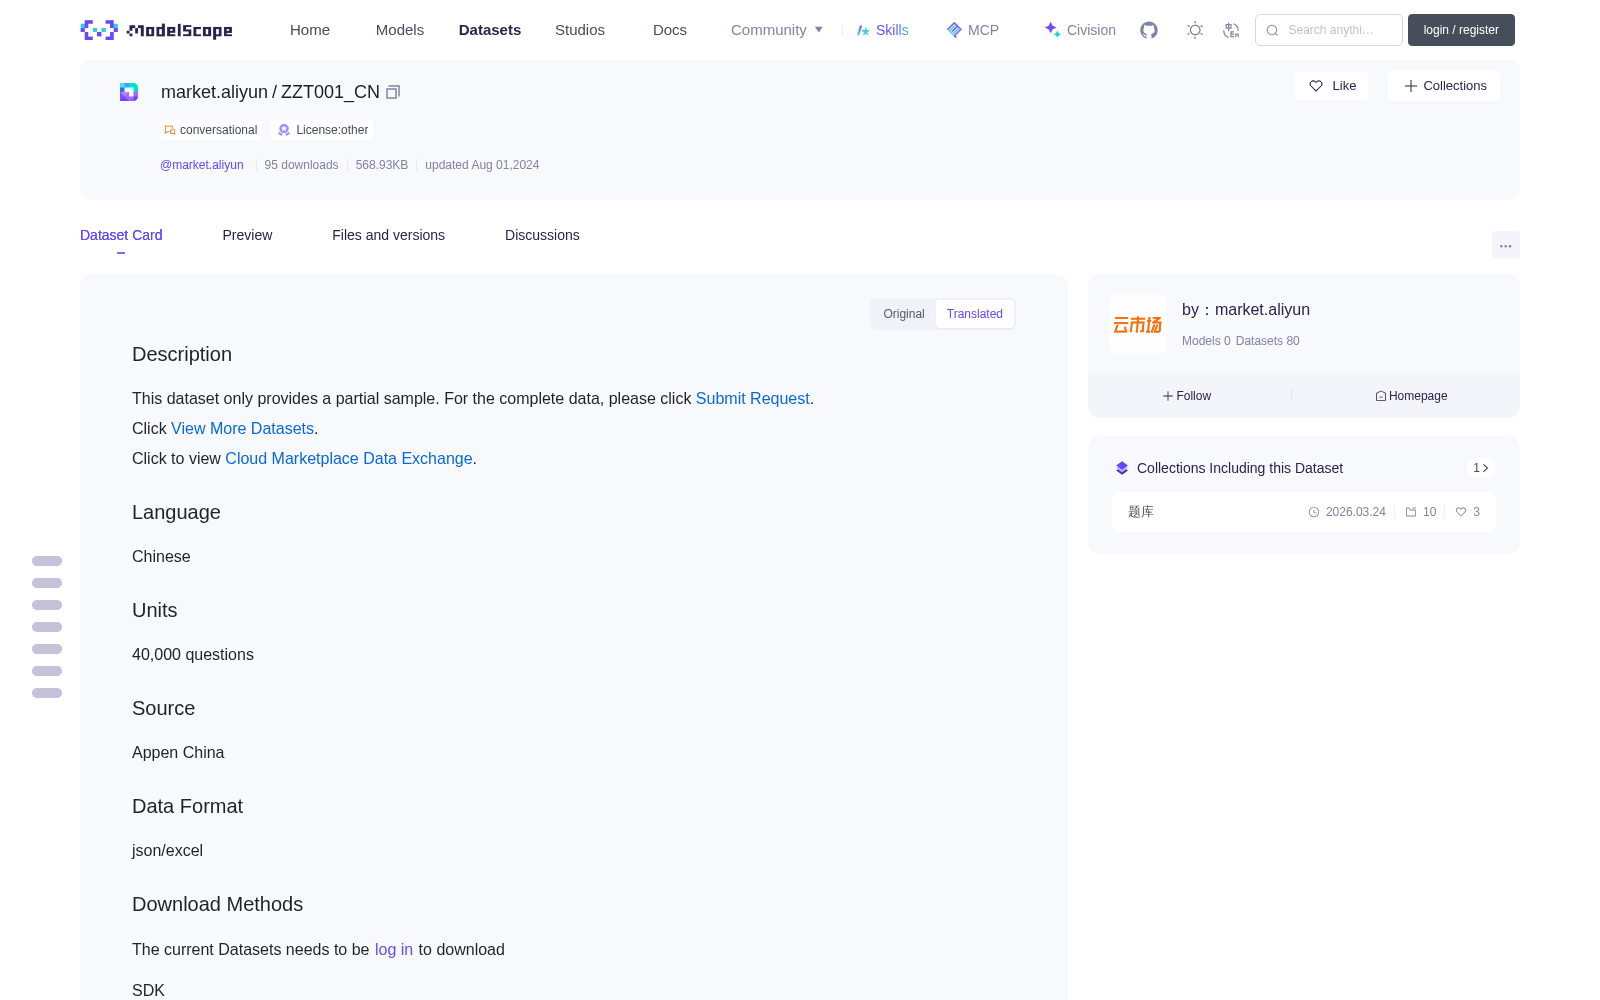This screenshot has height=1000, width=1600.
Task: Follow market.aliyun
Action: (1187, 396)
